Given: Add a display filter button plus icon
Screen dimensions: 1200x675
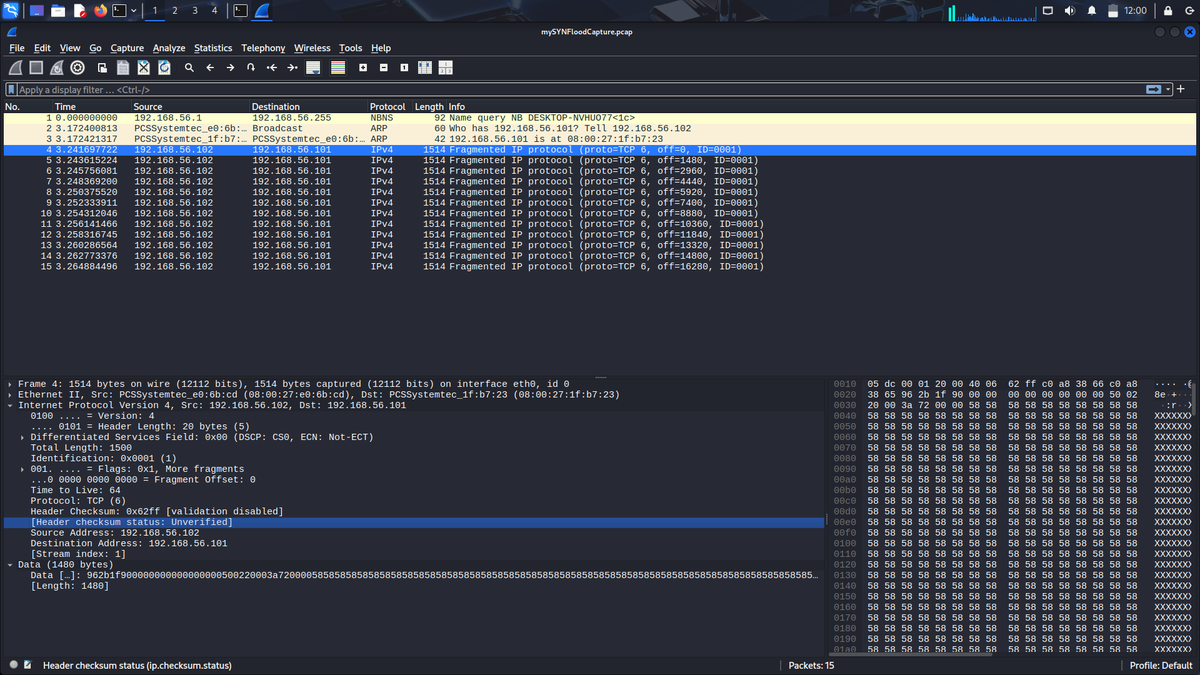Looking at the screenshot, I should [x=1181, y=90].
